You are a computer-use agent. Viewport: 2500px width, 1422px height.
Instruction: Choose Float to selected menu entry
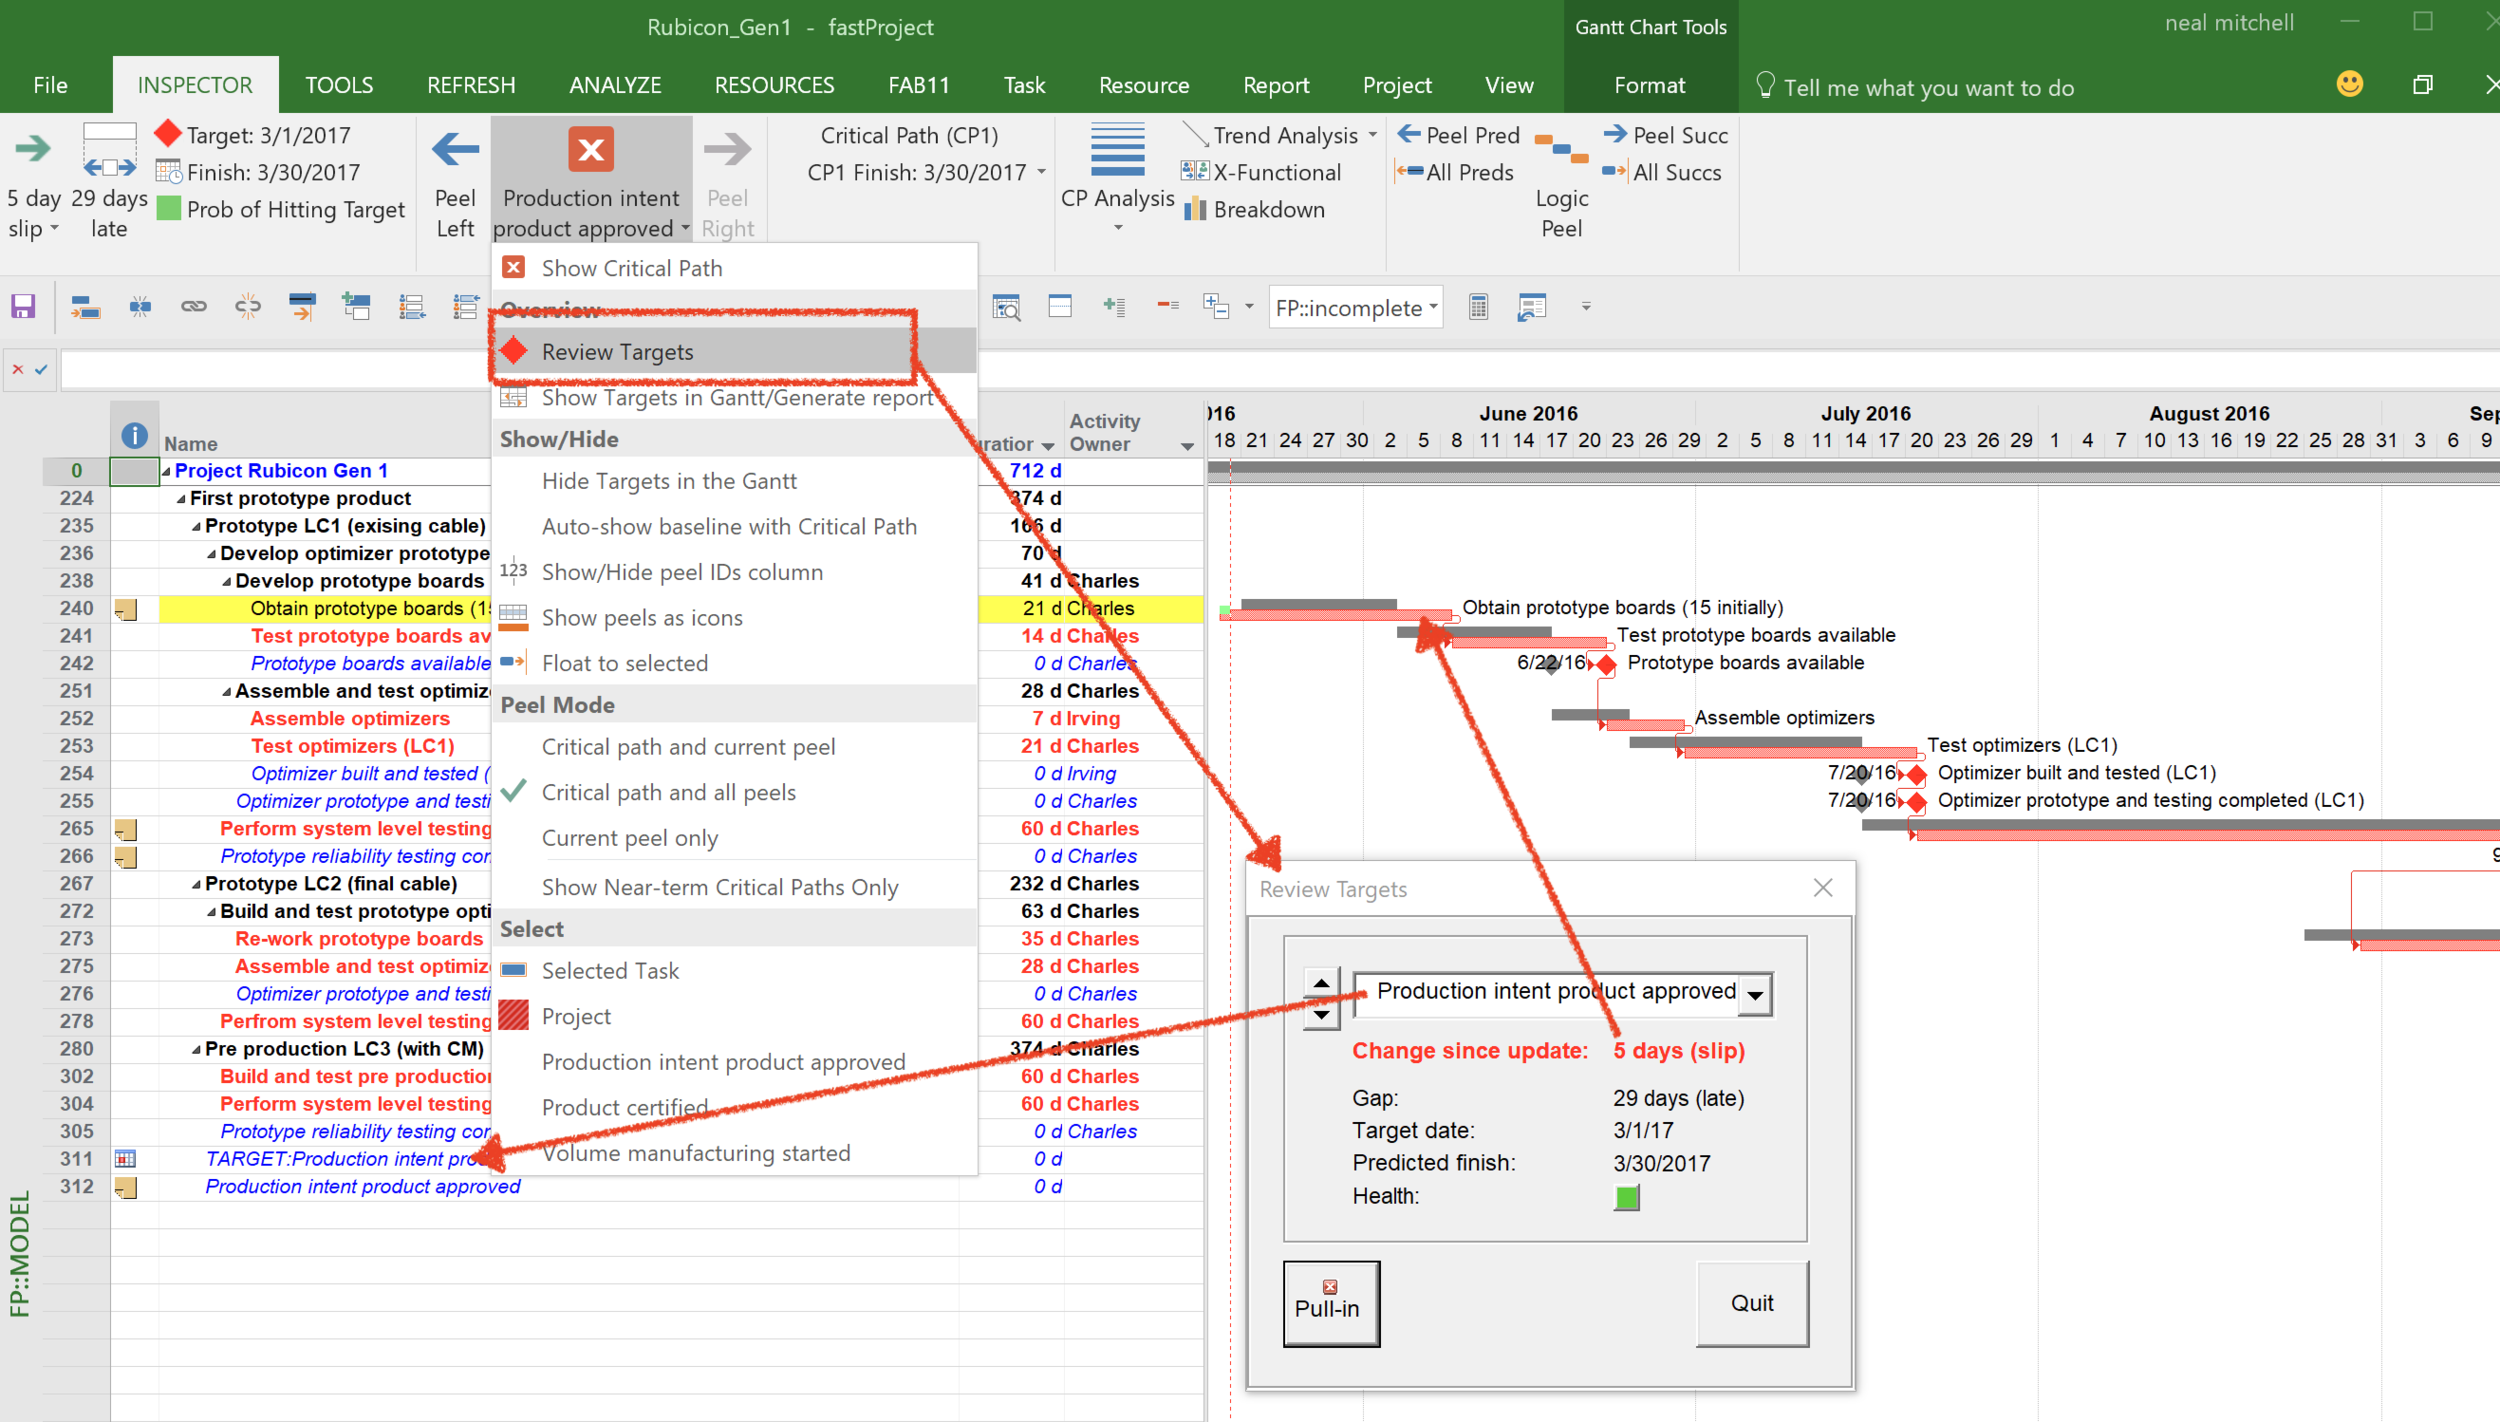734,663
